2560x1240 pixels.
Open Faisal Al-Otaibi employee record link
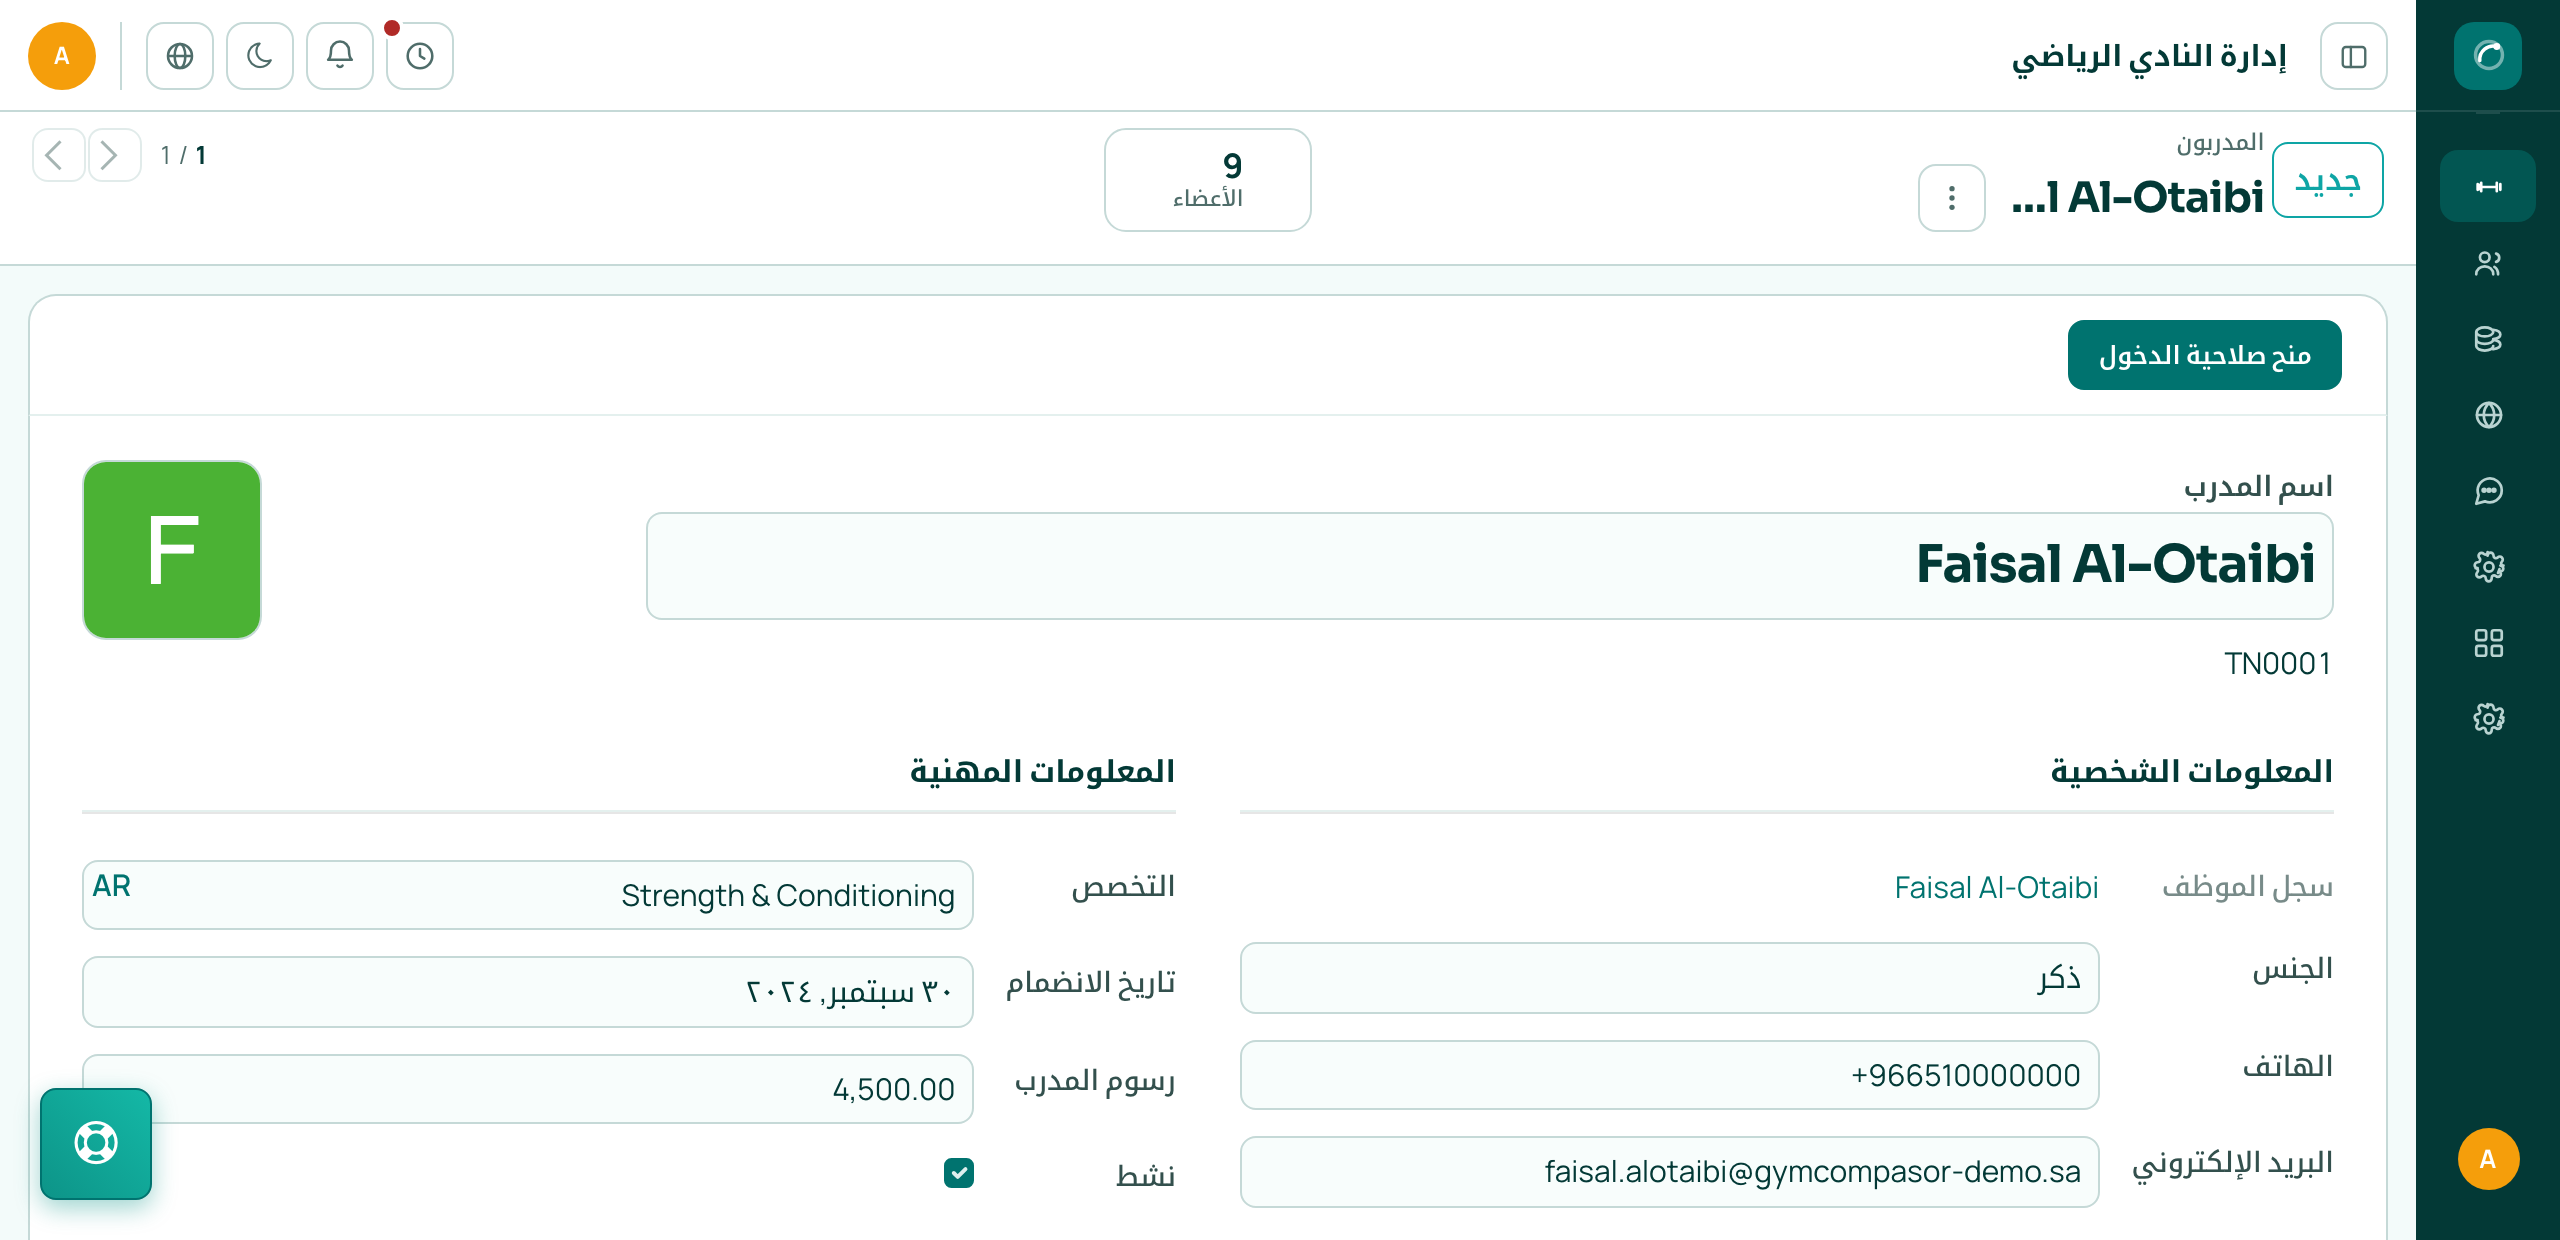1996,887
